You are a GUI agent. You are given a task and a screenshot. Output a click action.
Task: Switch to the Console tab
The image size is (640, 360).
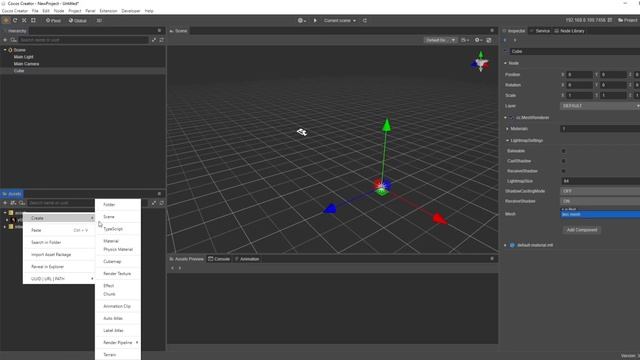point(219,259)
